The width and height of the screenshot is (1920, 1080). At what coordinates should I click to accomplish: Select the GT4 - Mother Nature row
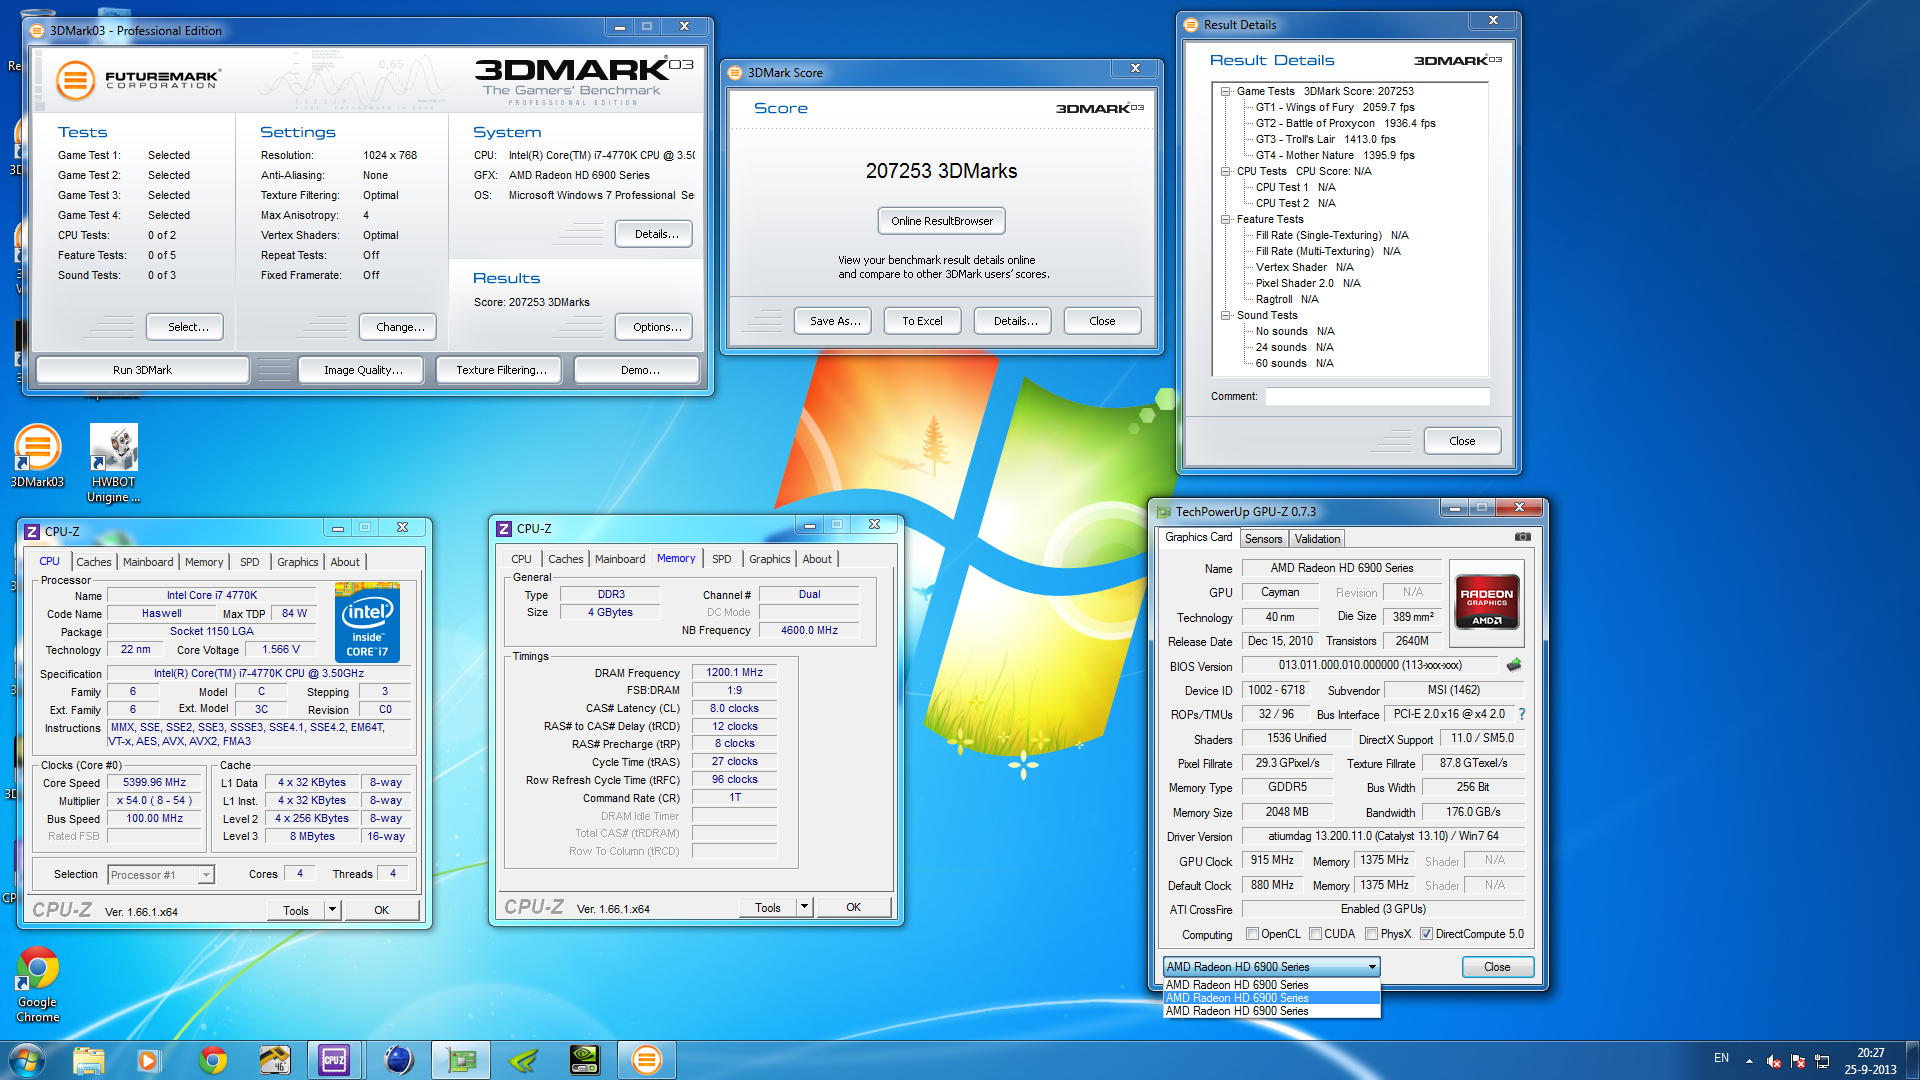[x=1335, y=155]
